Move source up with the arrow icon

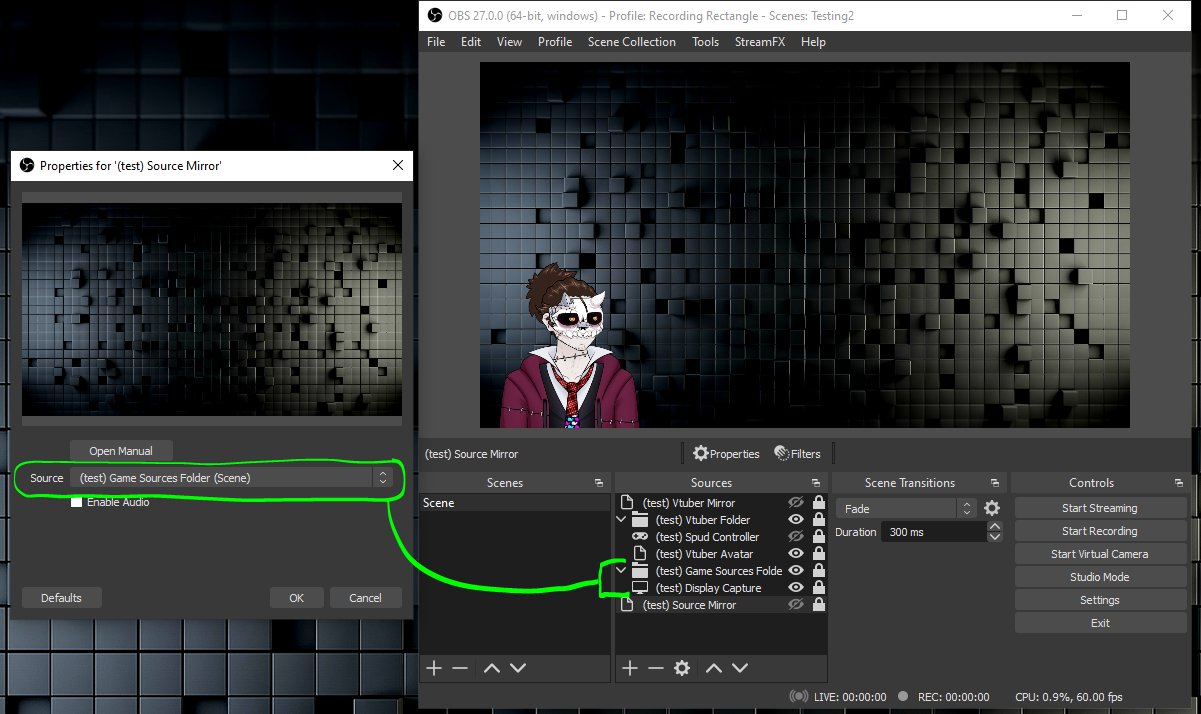tap(714, 668)
